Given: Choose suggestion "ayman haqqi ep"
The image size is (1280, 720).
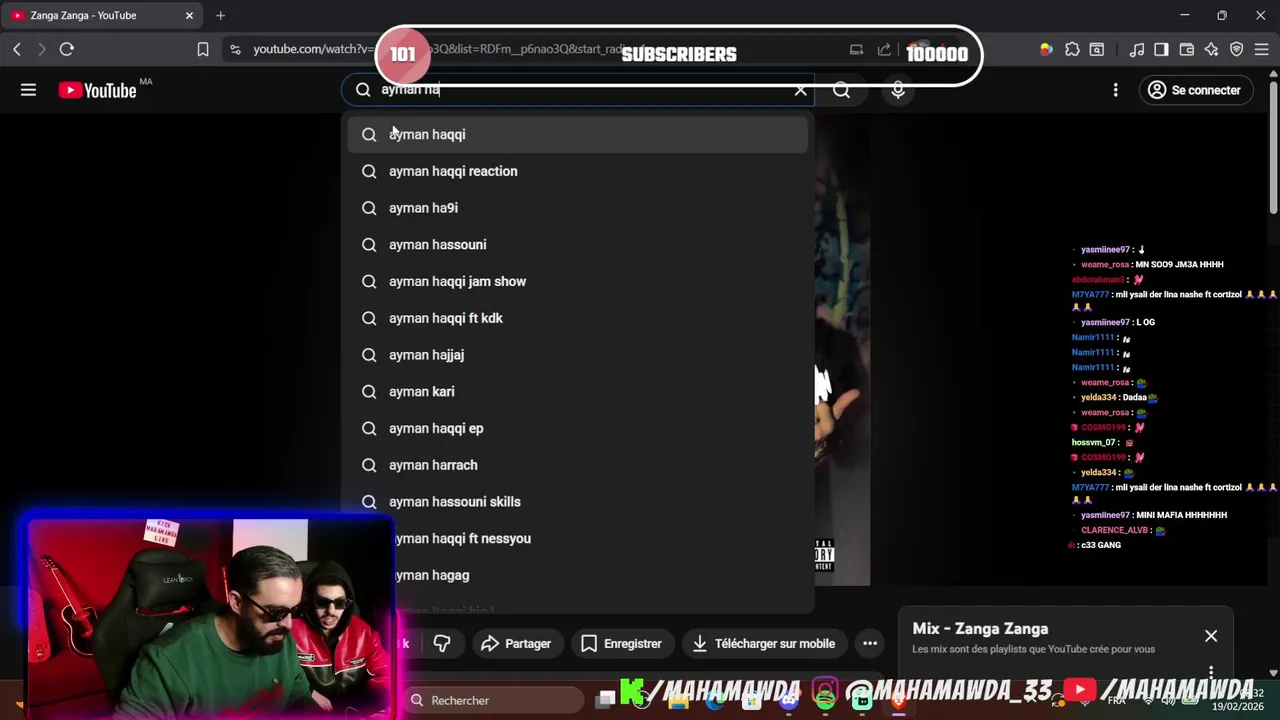Looking at the screenshot, I should [578, 429].
